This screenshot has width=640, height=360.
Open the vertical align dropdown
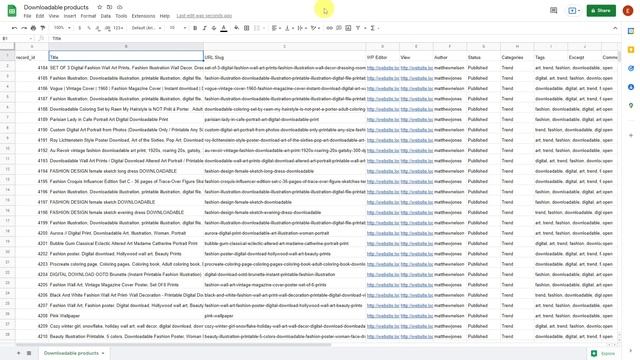tap(289, 28)
